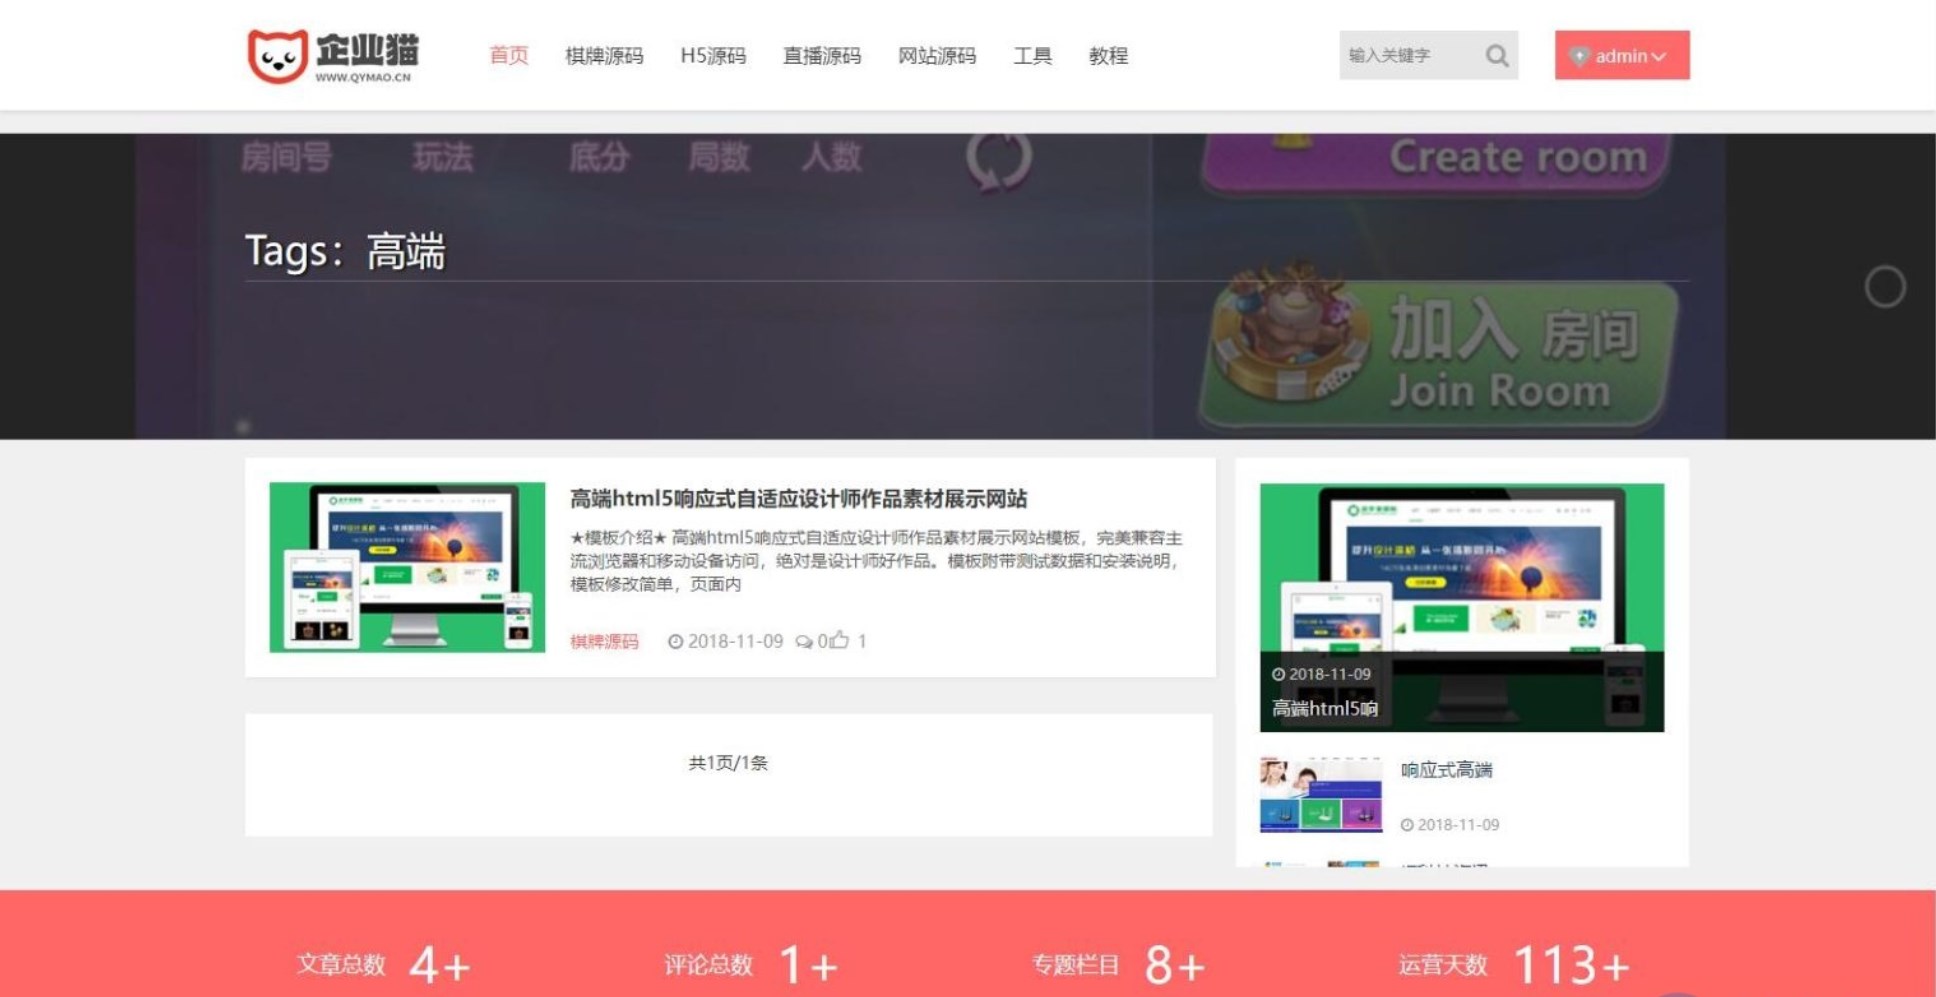Click the comment bubble icon on article

click(x=804, y=641)
